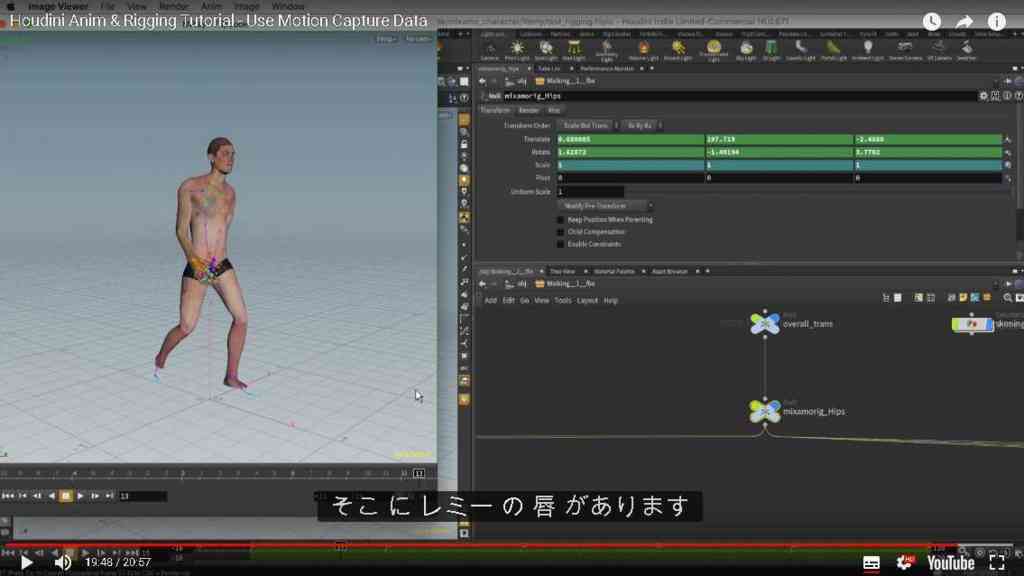Select the mixamorig_Hips null node

point(765,411)
